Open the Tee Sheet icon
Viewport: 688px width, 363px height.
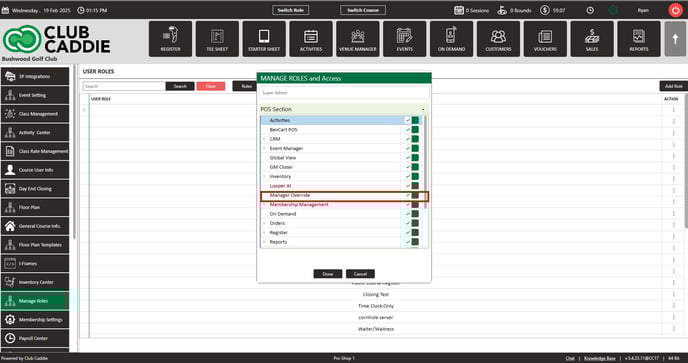[x=217, y=39]
